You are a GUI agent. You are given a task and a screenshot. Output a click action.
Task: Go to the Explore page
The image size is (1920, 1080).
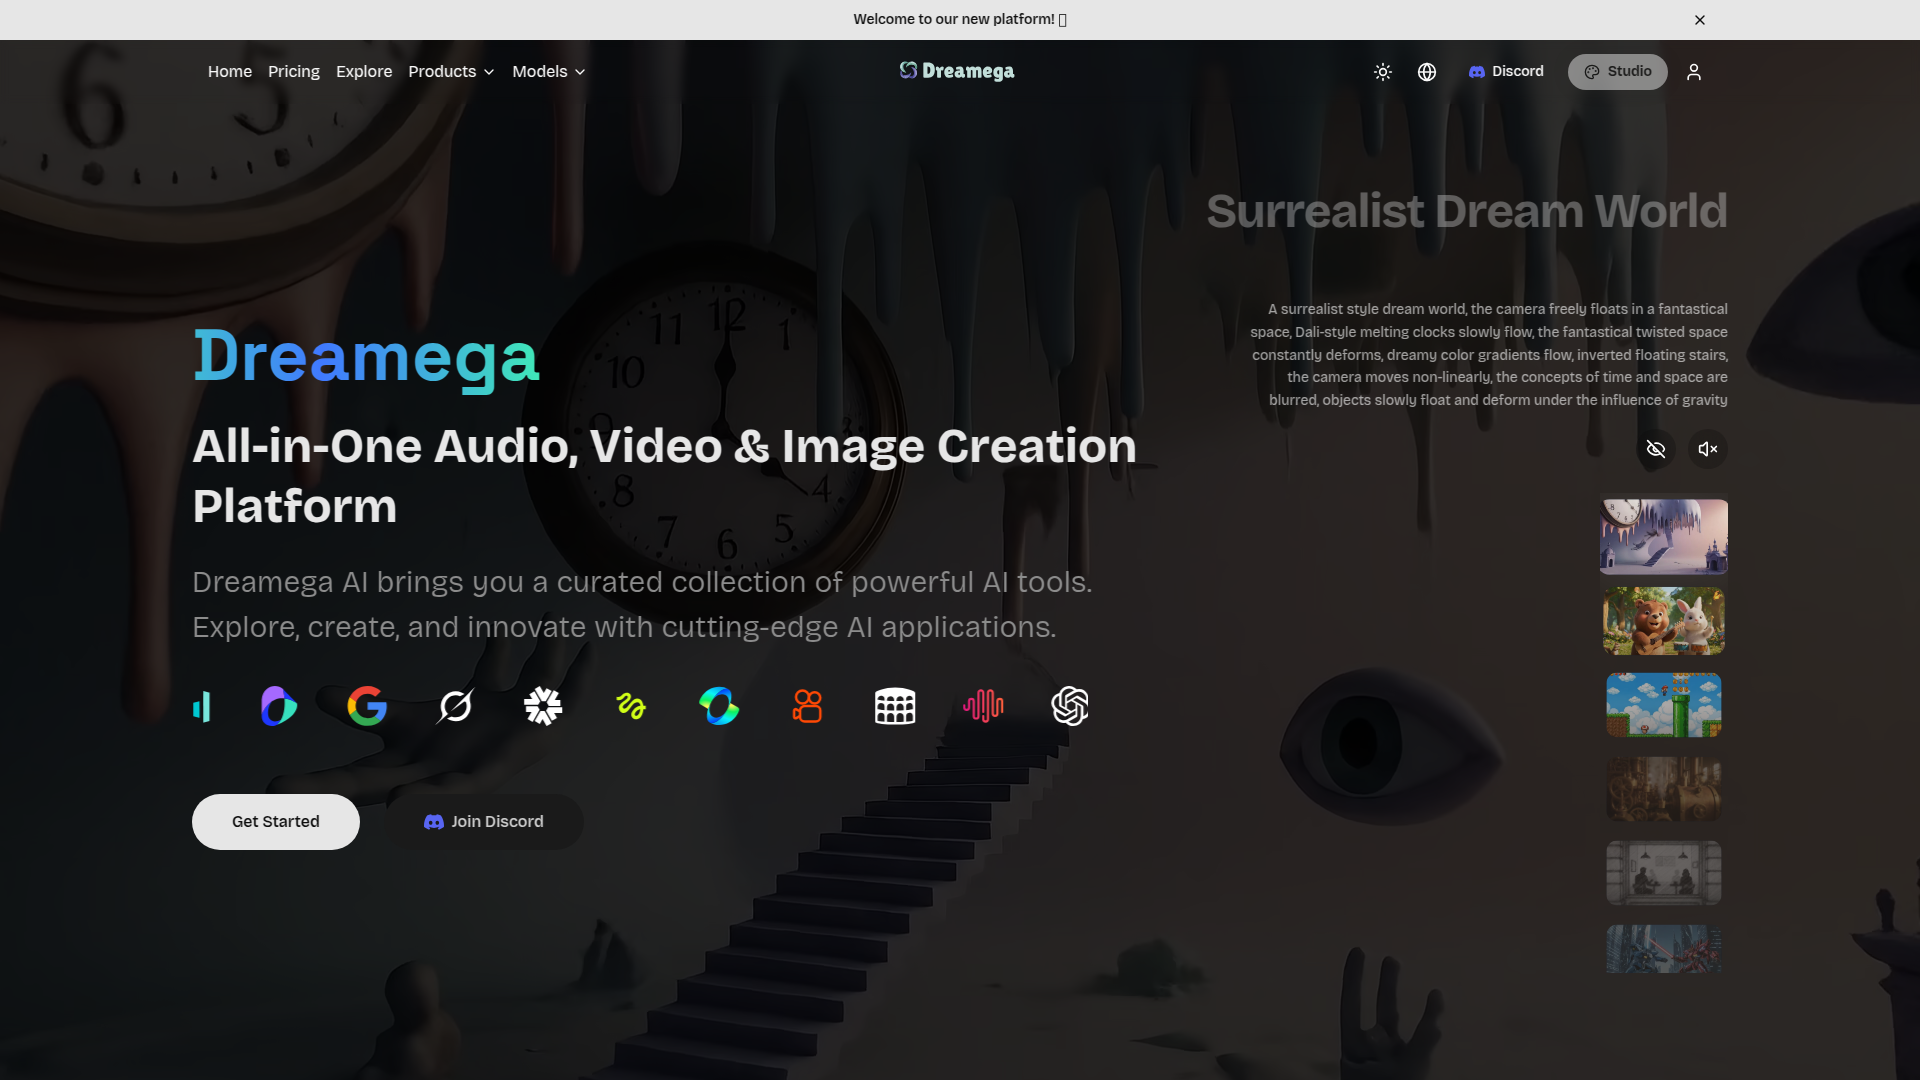coord(364,72)
